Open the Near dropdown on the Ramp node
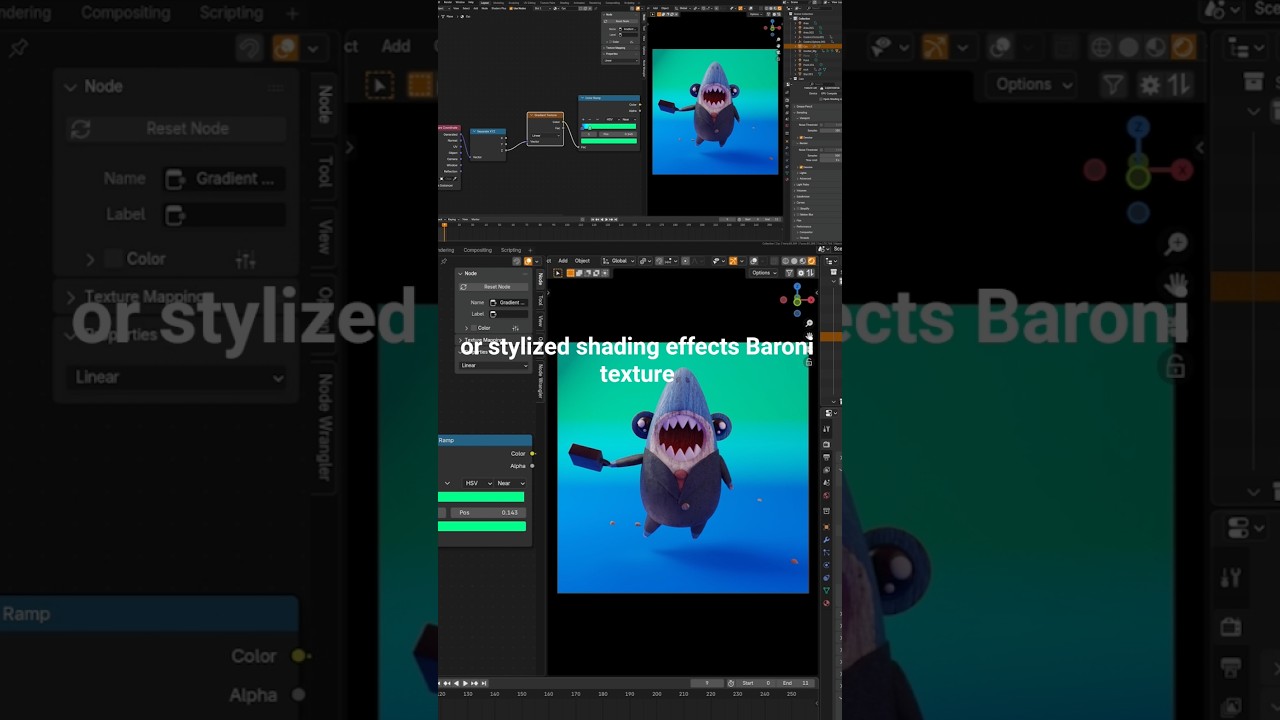Screen dimensions: 1280x720 tap(510, 483)
